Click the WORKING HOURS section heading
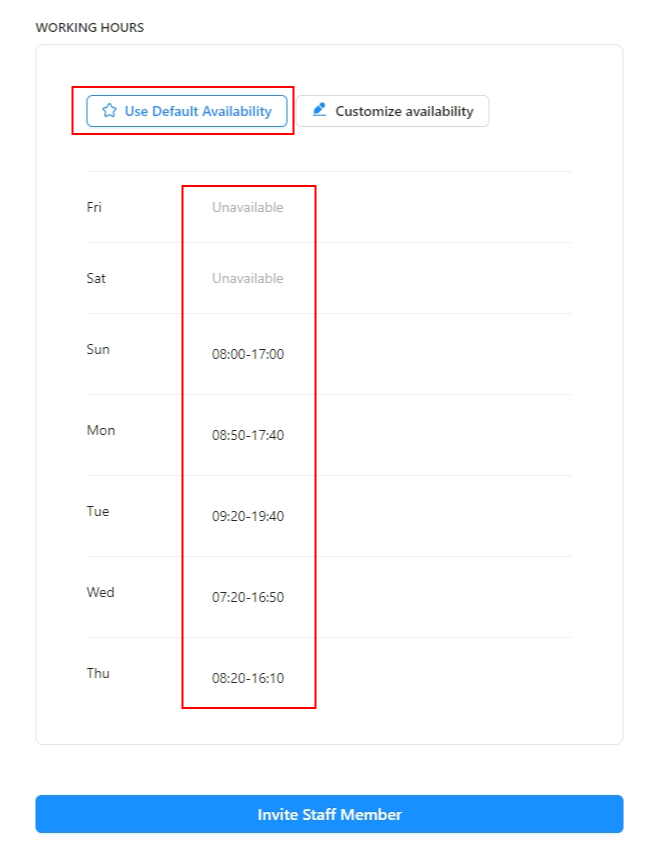 click(90, 27)
